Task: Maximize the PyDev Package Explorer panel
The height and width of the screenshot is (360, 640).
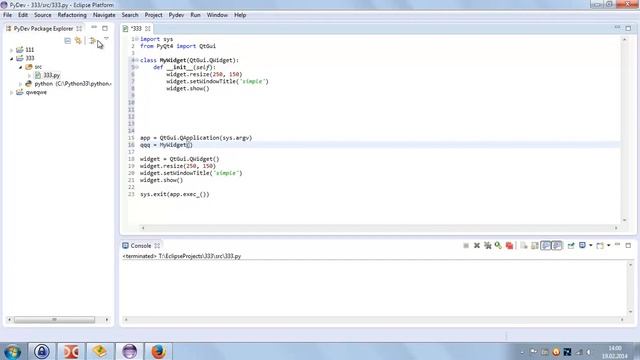Action: (105, 28)
